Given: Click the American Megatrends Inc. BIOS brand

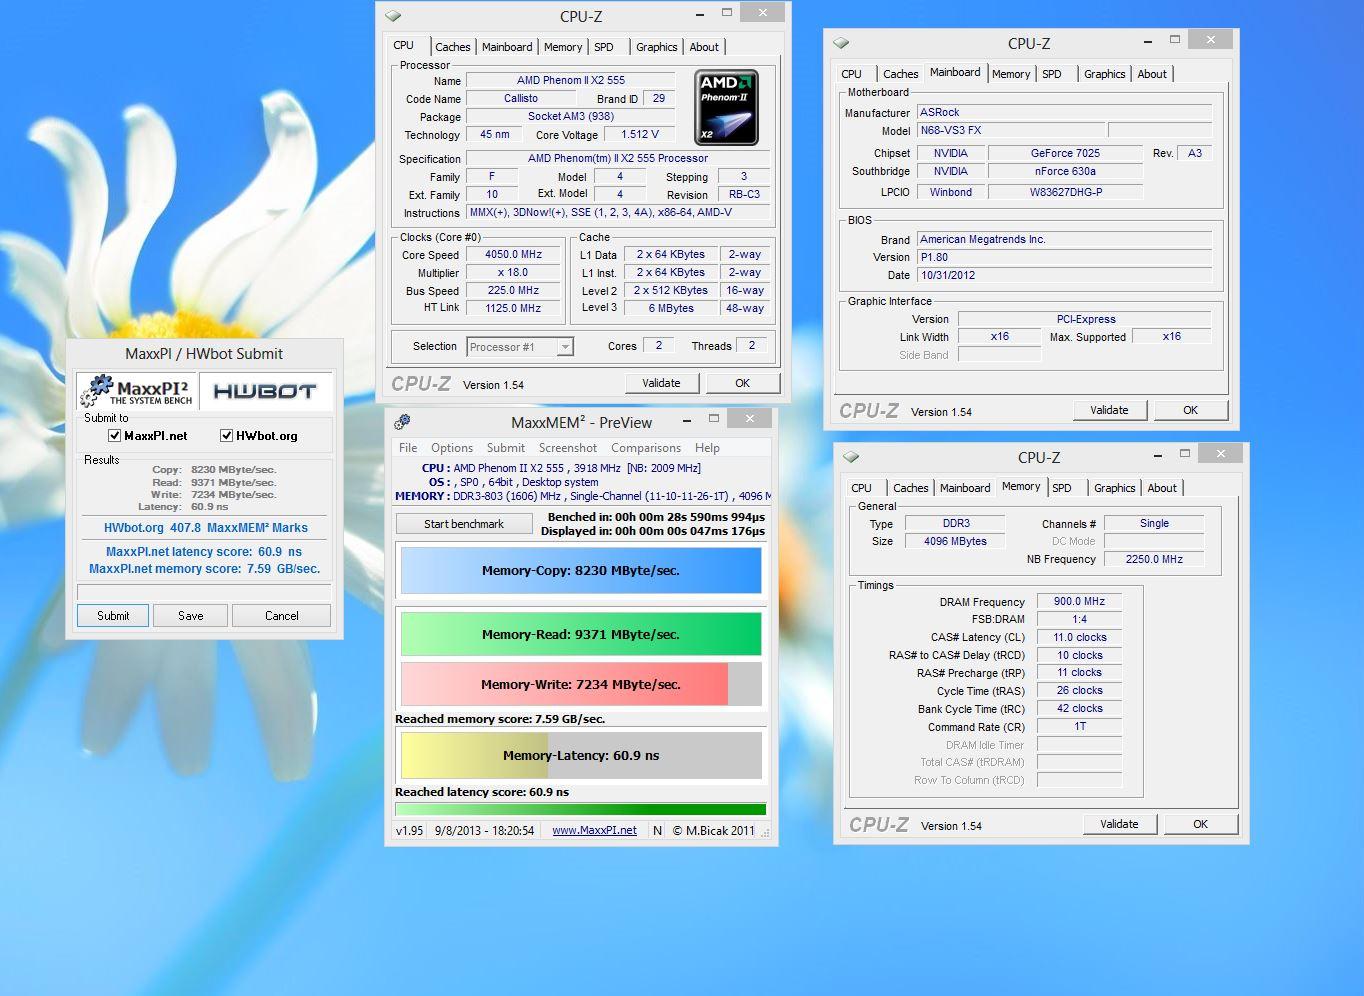Looking at the screenshot, I should coord(1065,239).
